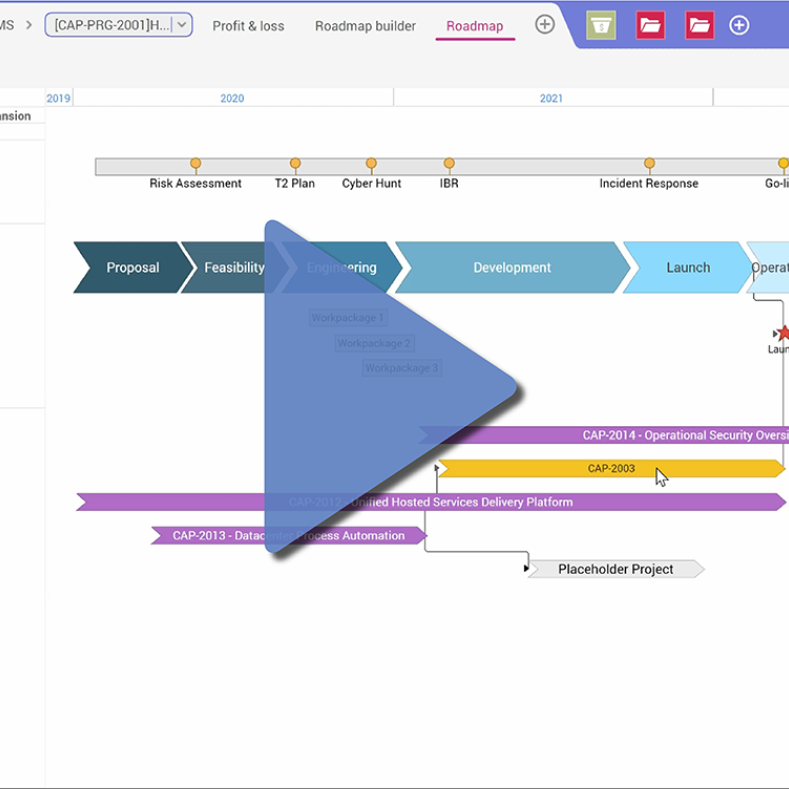Click the Risk Assessment milestone marker
The image size is (789, 789).
[195, 164]
